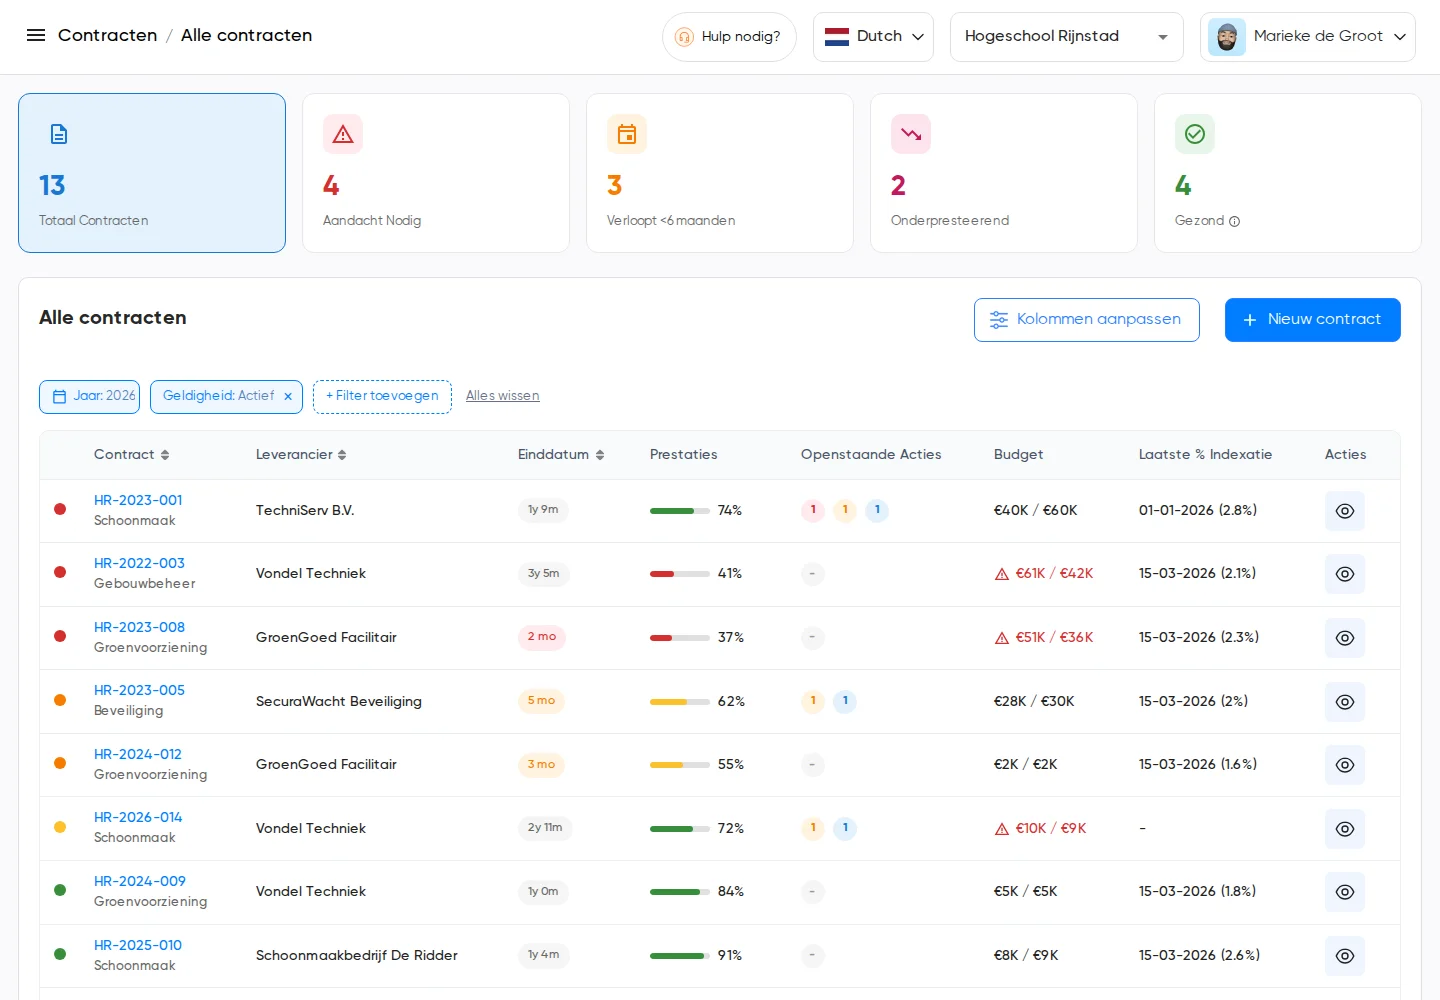Click the blue action badge in TechniServ row
Viewport: 1440px width, 1000px height.
(x=877, y=510)
